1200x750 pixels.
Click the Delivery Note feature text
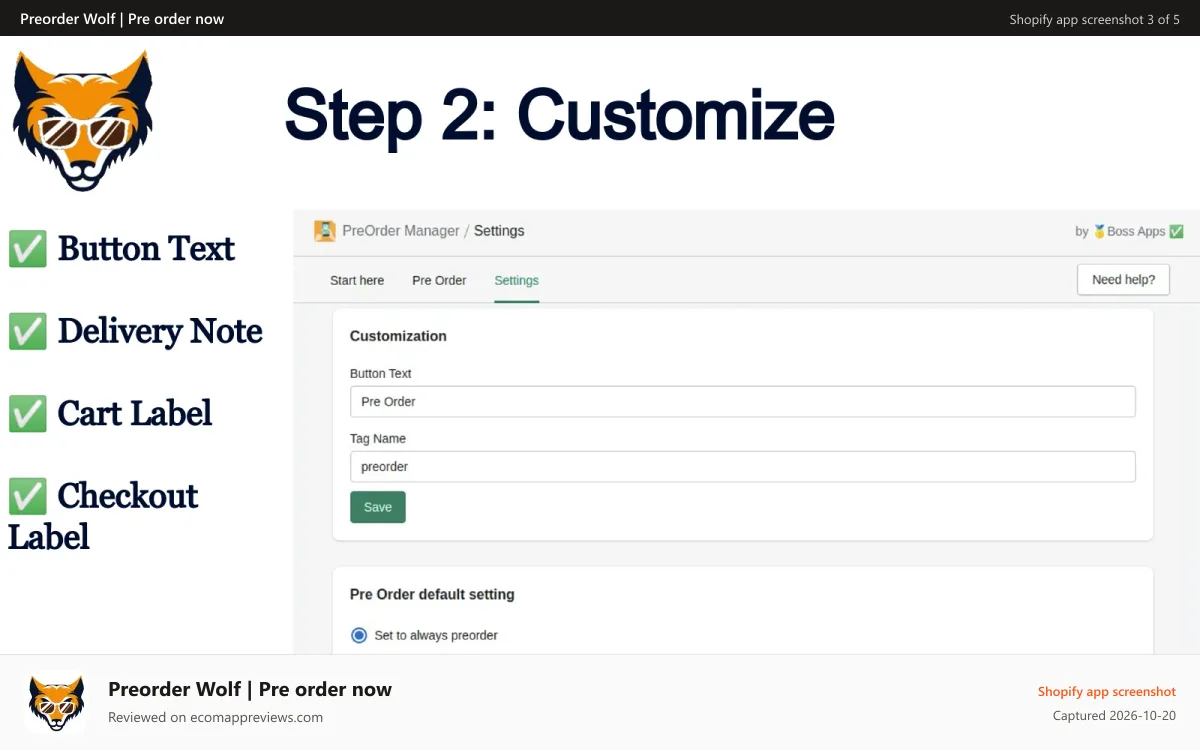pyautogui.click(x=160, y=331)
